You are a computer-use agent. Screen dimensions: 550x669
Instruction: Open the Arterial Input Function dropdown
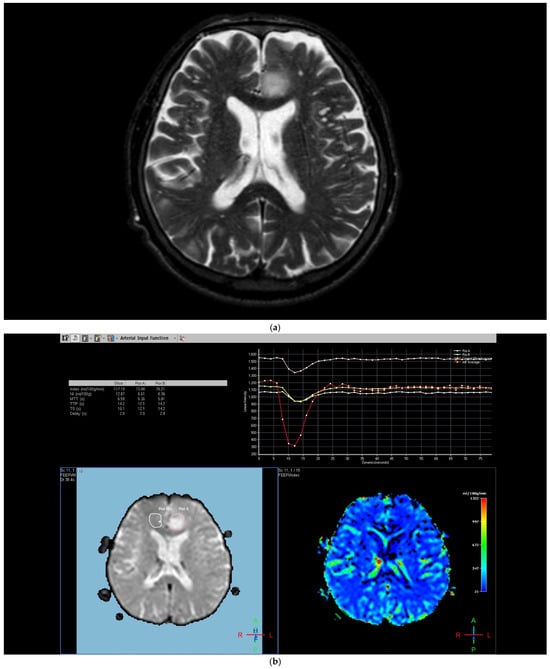tap(148, 338)
